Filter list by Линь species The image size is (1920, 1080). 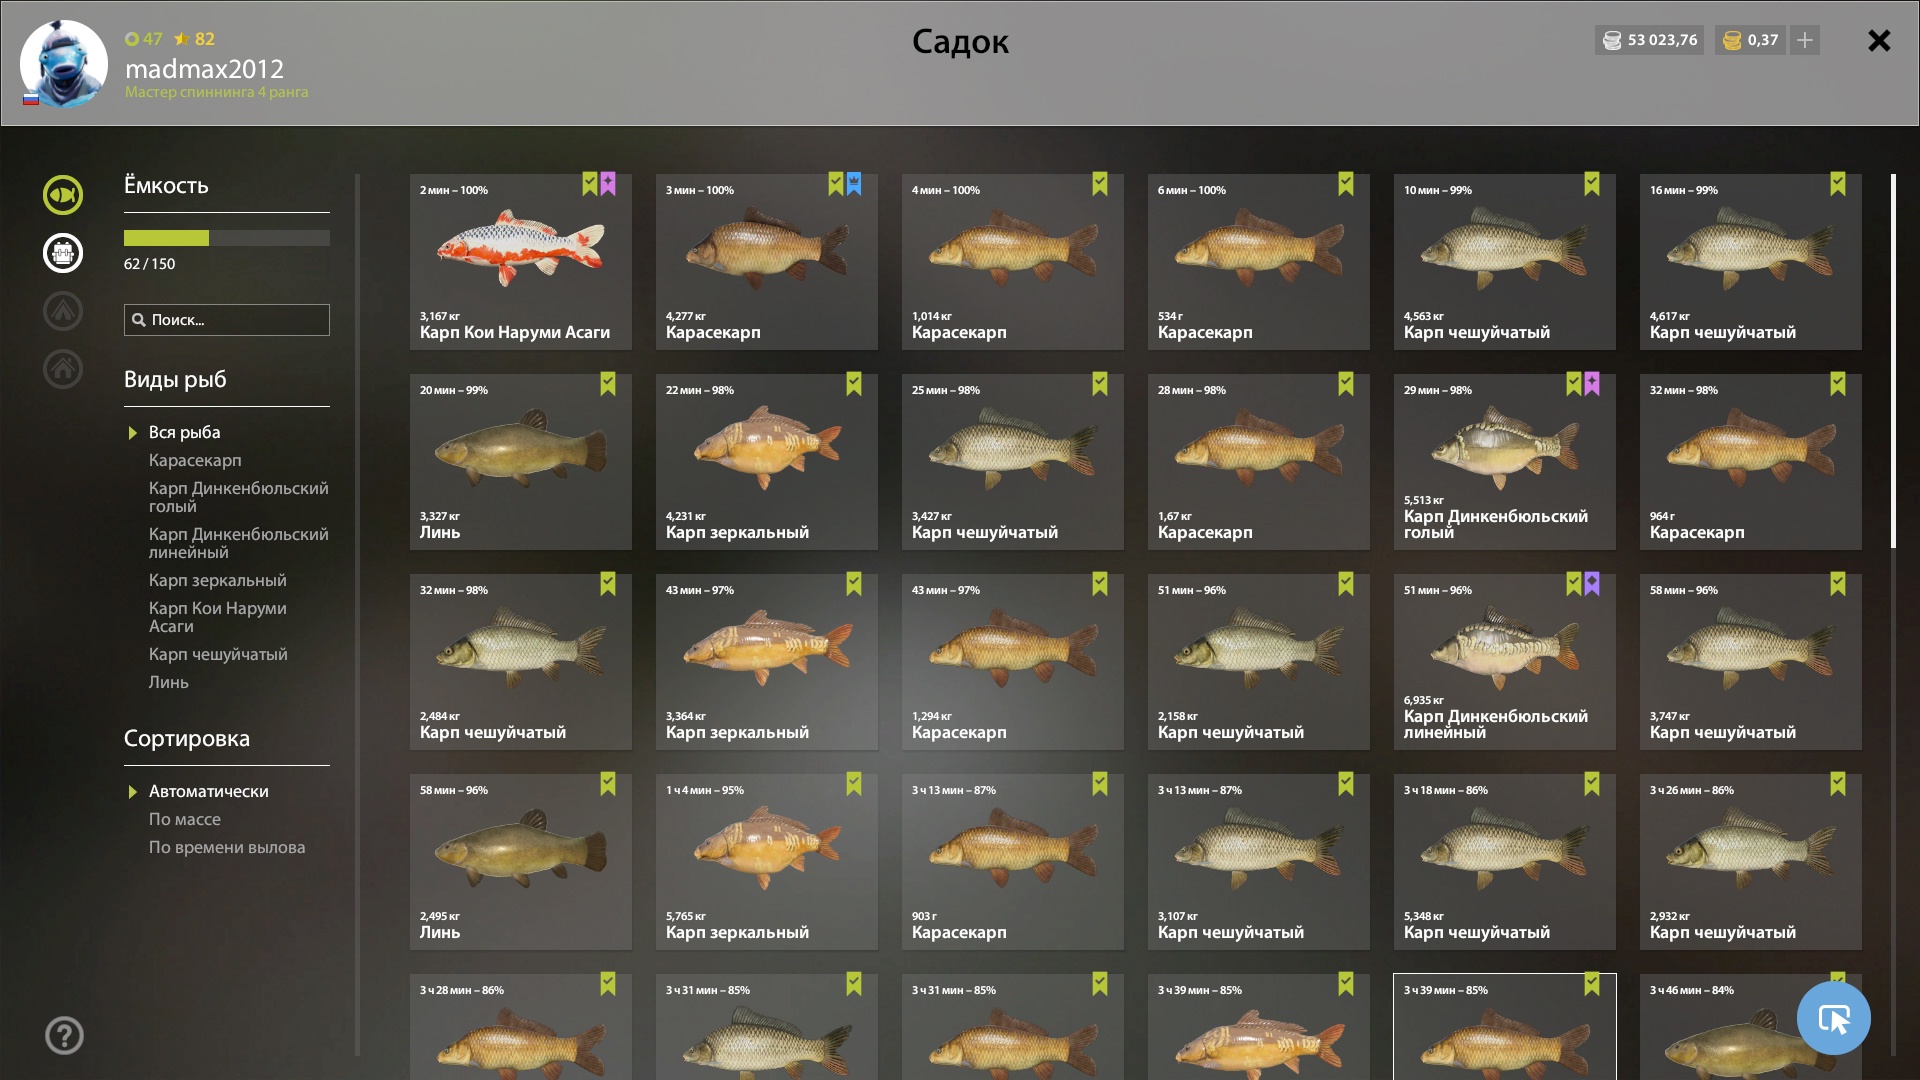click(169, 682)
